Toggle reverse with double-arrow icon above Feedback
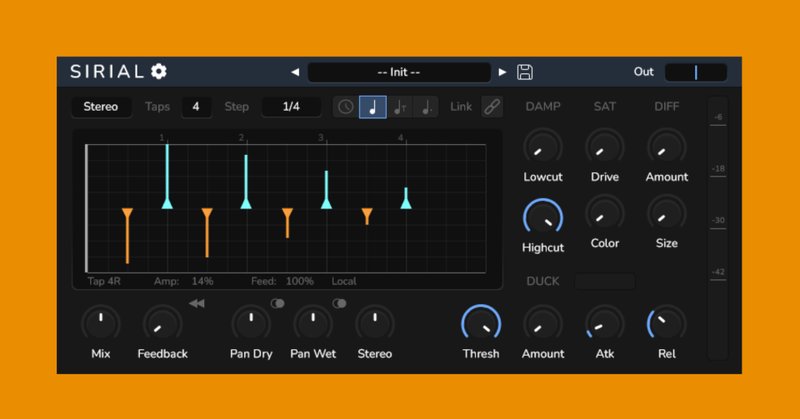800x419 pixels. (x=196, y=304)
